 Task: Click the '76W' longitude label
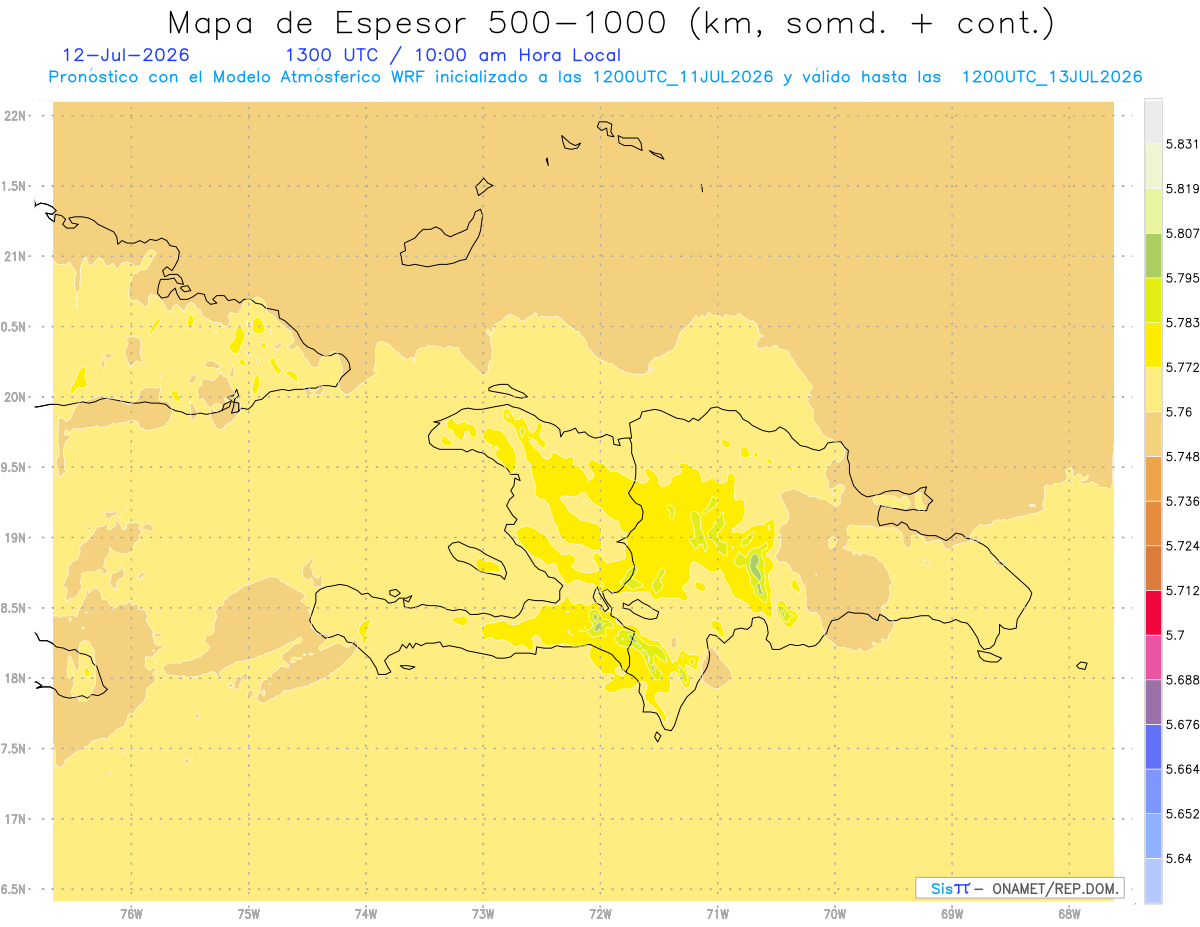pyautogui.click(x=132, y=914)
